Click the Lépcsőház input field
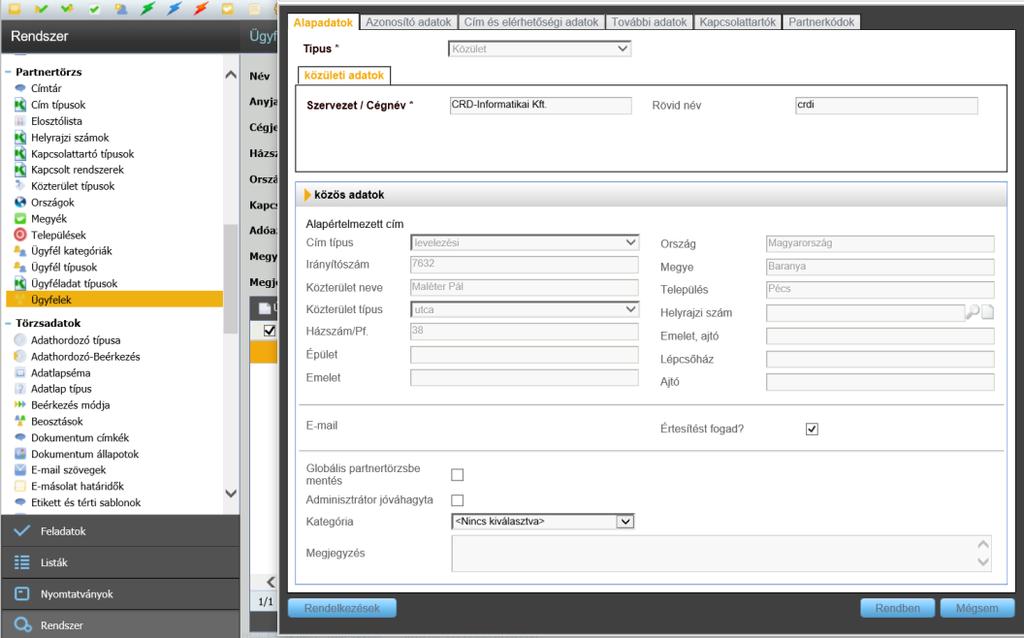 880,359
